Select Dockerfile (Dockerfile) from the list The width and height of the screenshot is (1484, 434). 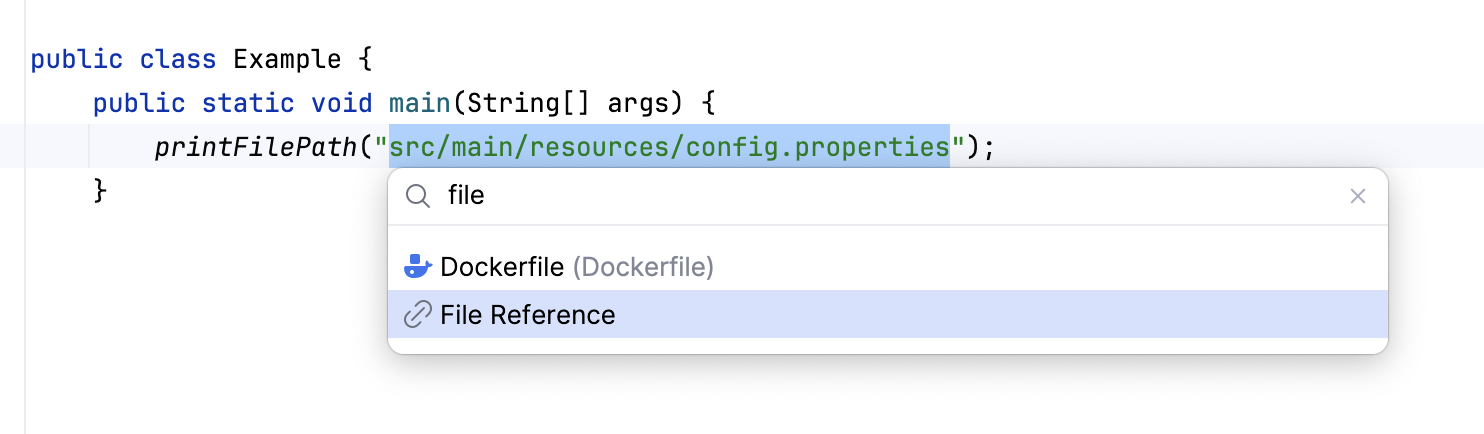888,267
